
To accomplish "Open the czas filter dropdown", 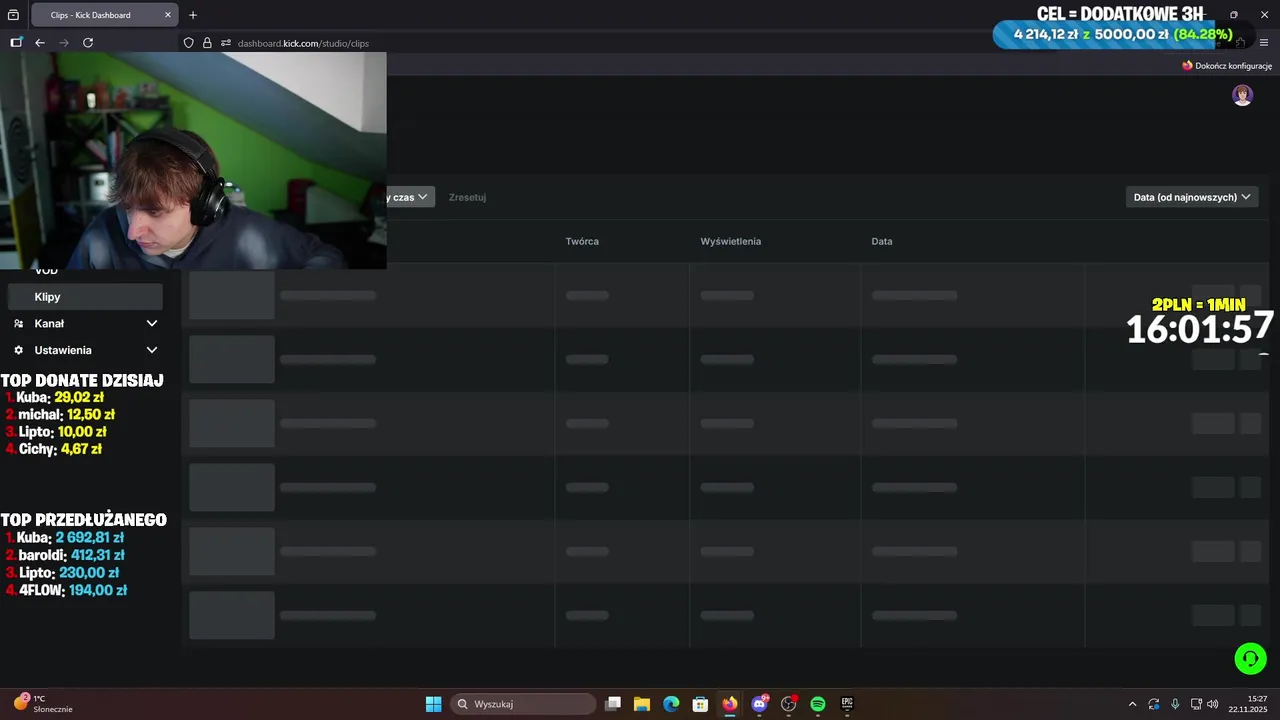I will [x=410, y=197].
